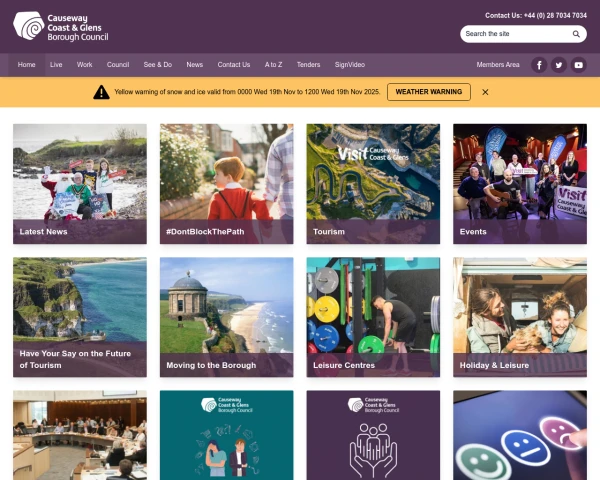
Task: Open the Latest News tile
Action: coord(80,184)
